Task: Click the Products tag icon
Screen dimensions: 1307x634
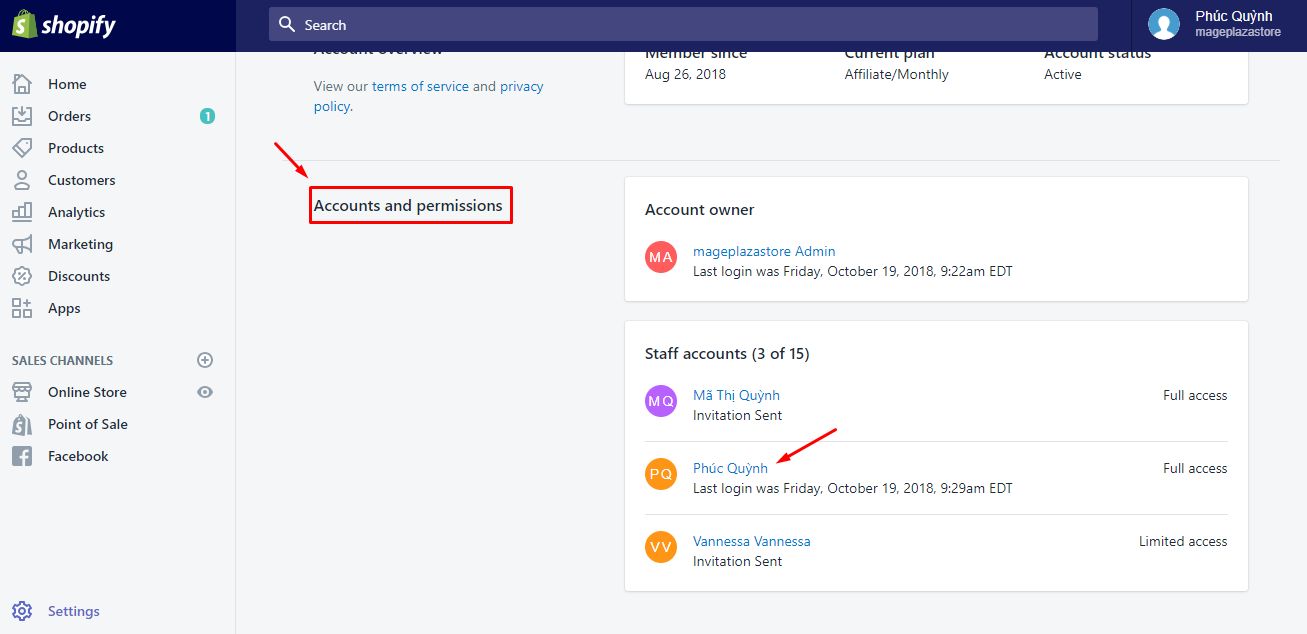Action: (22, 148)
